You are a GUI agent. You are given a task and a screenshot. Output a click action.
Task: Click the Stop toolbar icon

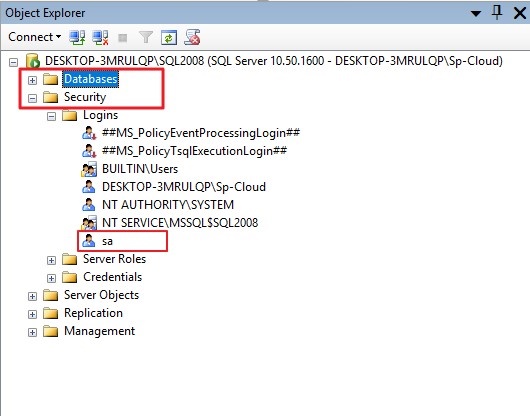tap(122, 38)
